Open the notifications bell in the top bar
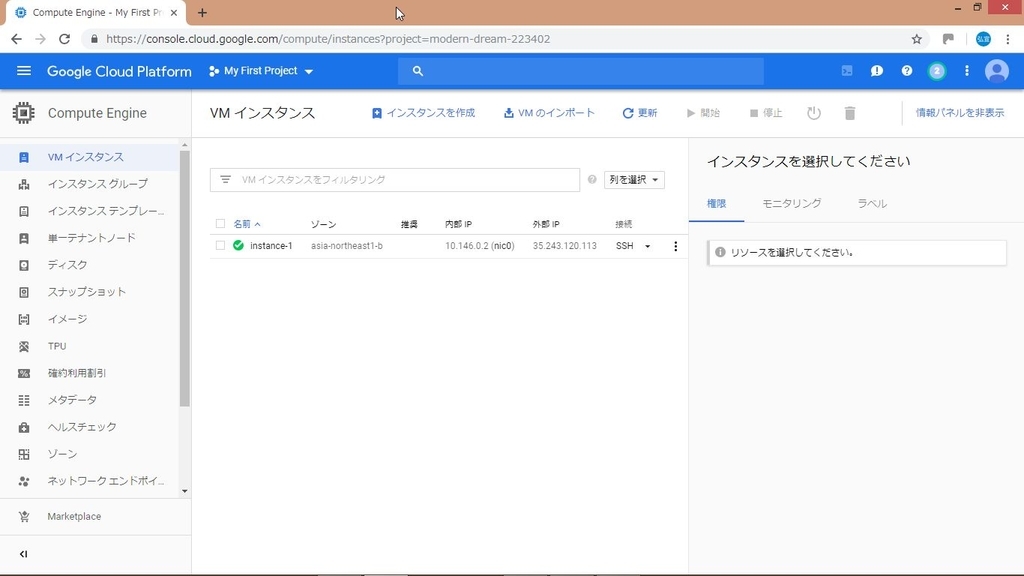This screenshot has height=576, width=1024. 876,71
